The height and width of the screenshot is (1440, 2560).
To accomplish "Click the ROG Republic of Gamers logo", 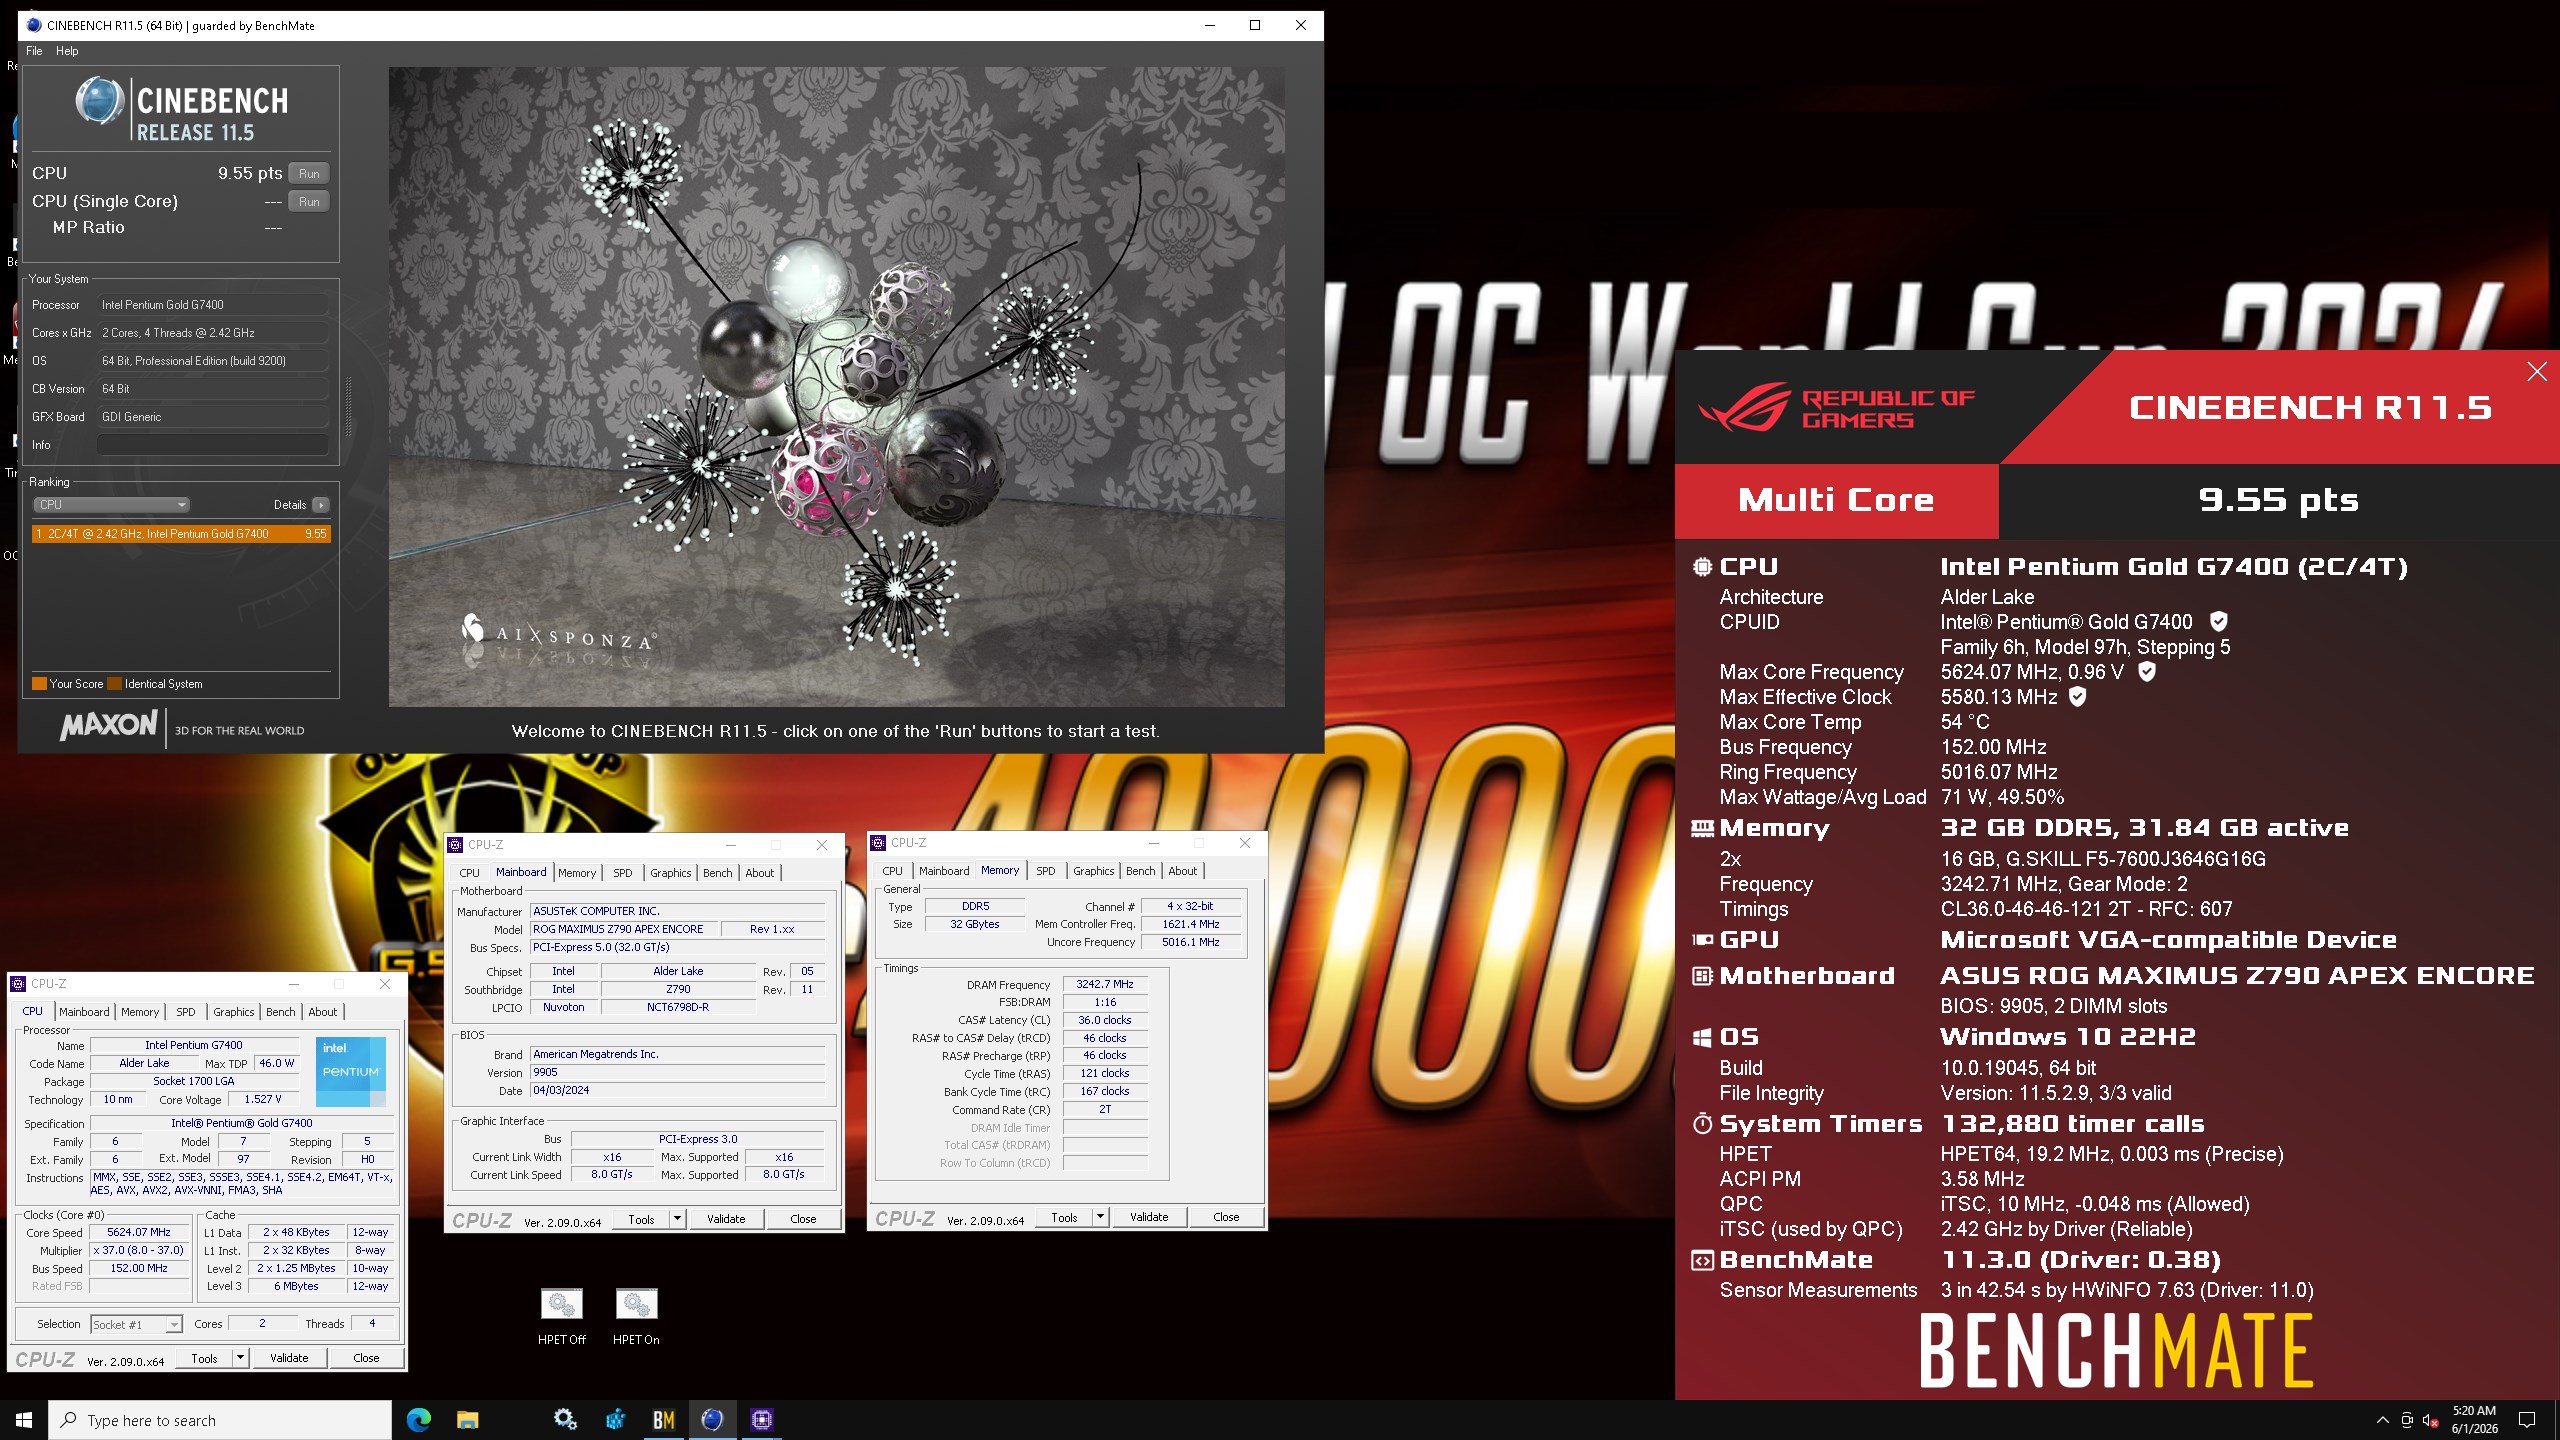I will 1836,408.
